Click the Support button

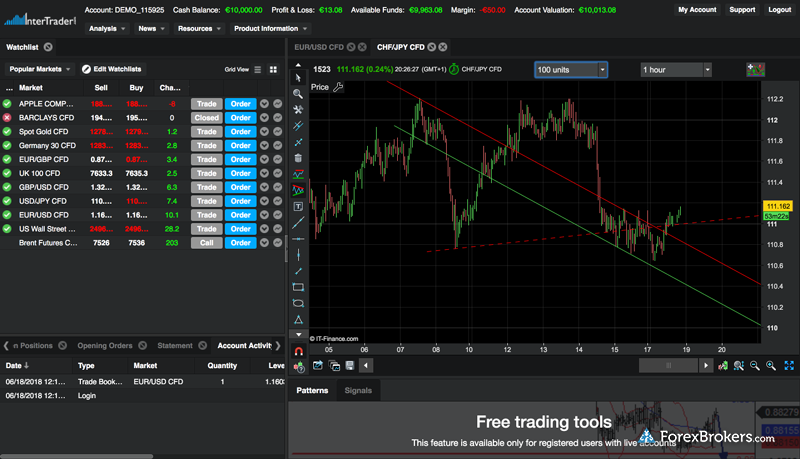(x=742, y=10)
